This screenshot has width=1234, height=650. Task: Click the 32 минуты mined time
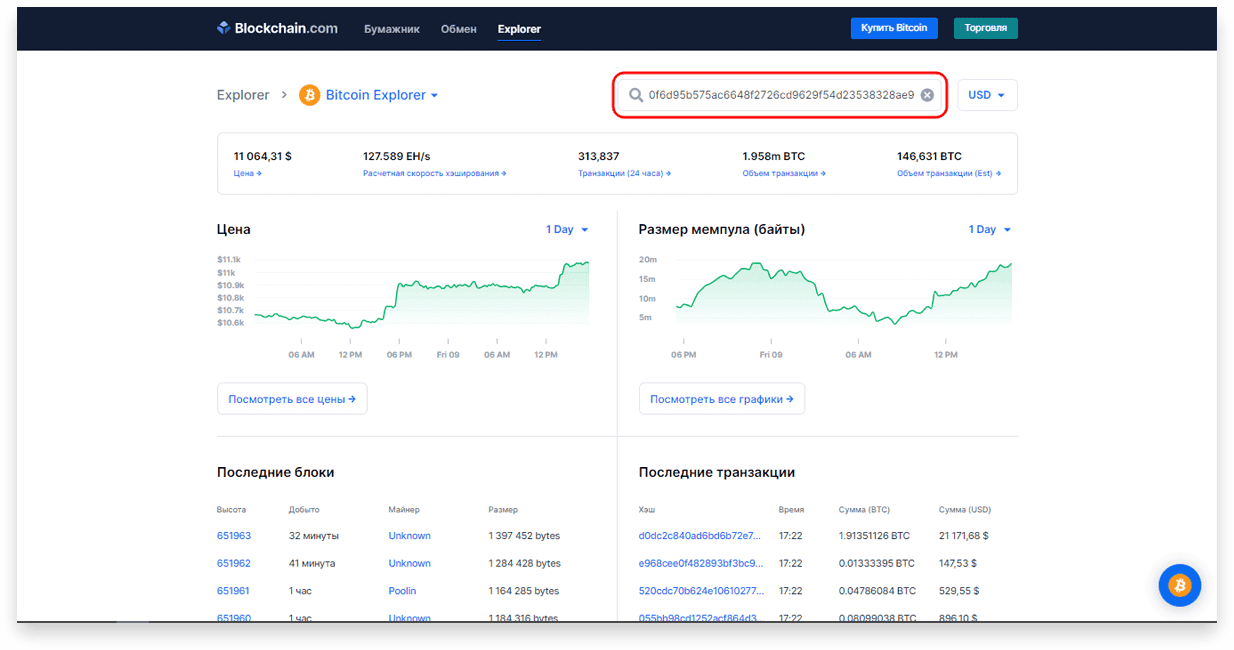point(314,536)
